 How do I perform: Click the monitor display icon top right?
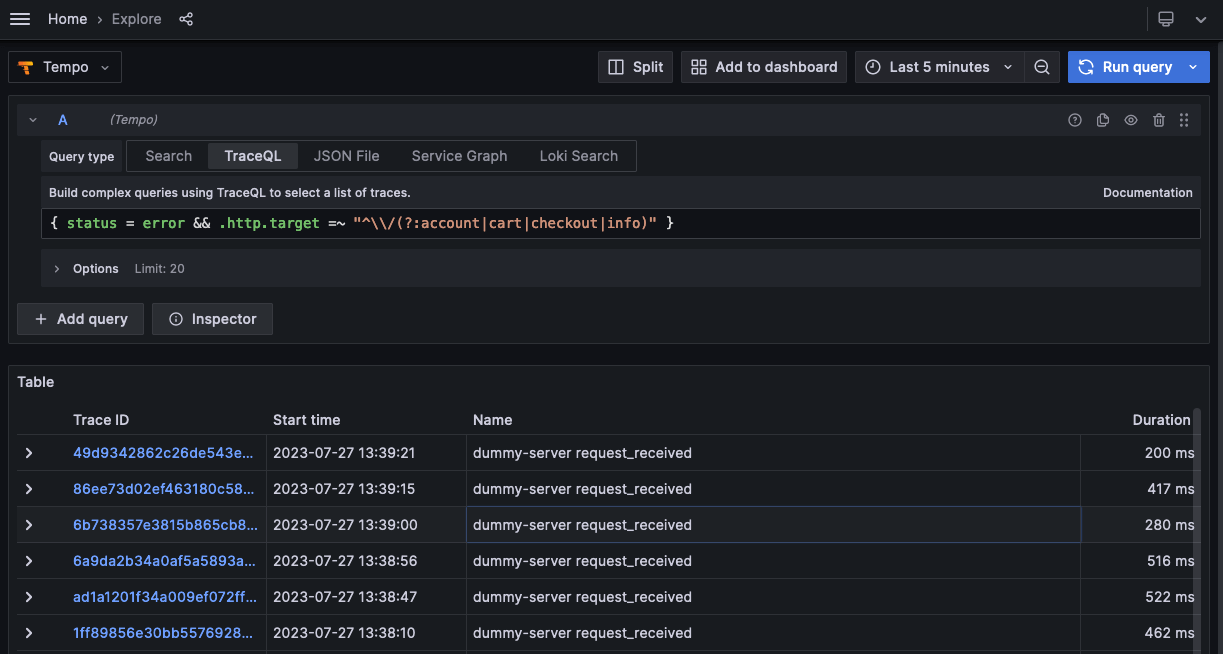tap(1165, 18)
